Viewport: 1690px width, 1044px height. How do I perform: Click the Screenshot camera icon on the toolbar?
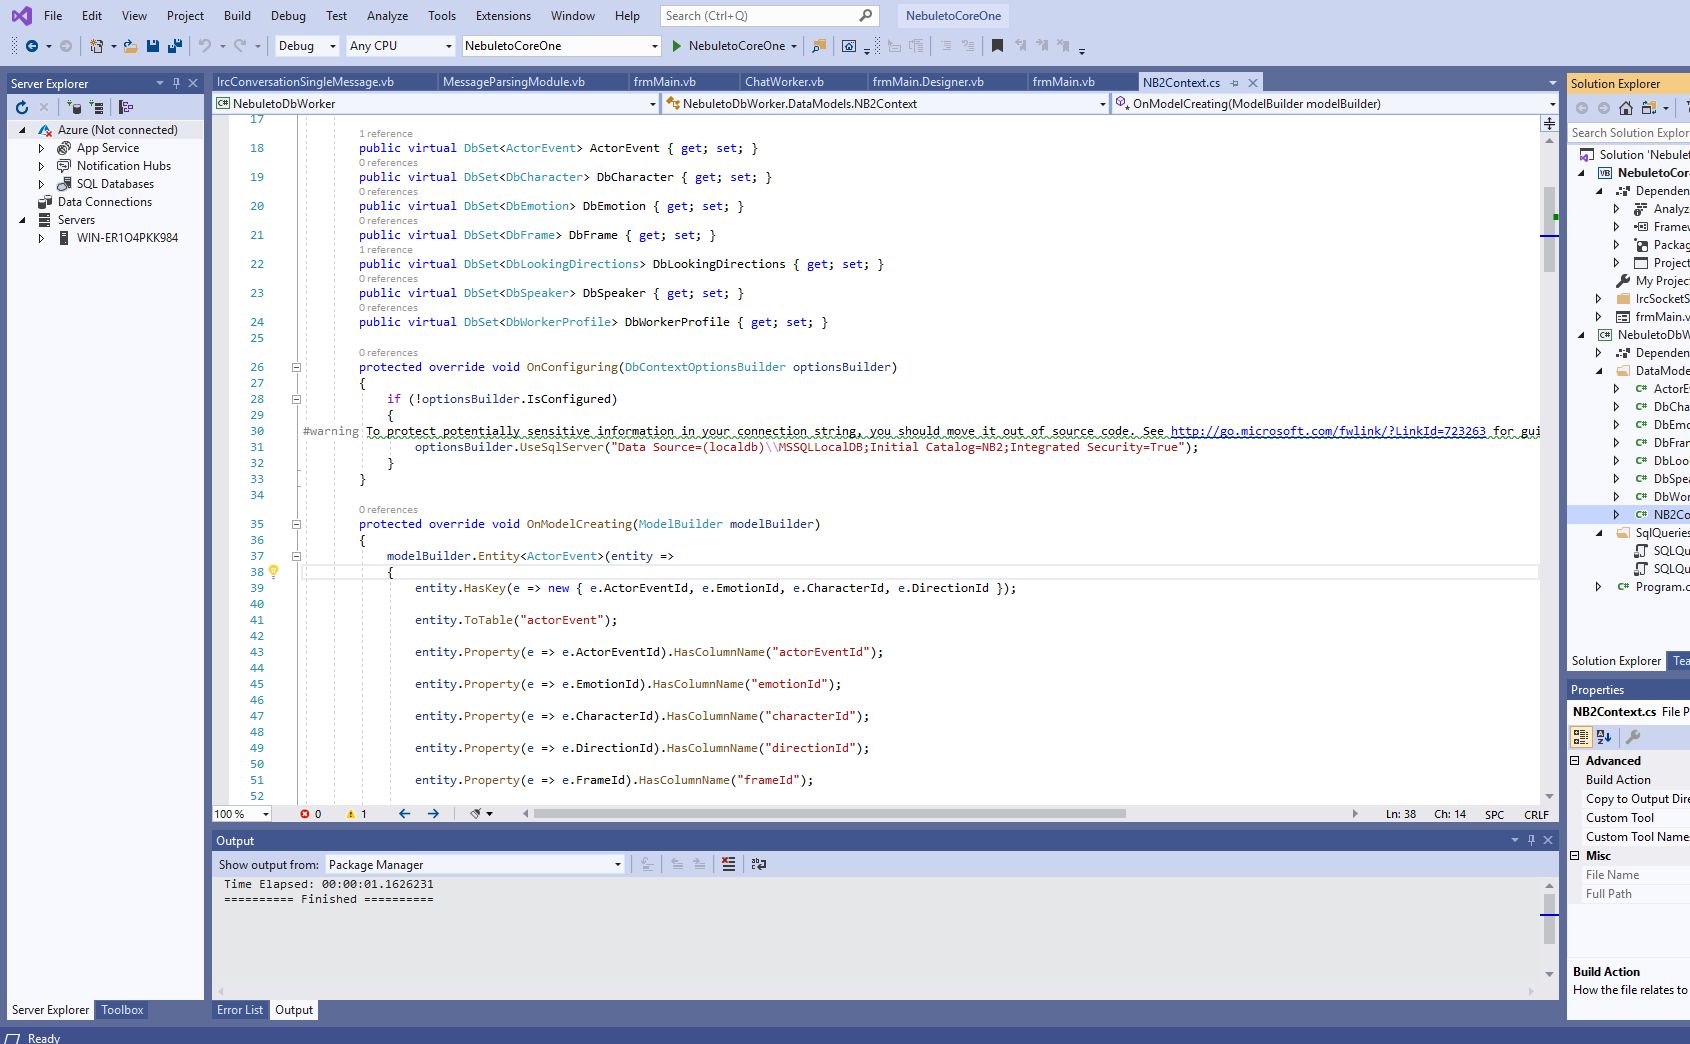coord(849,46)
